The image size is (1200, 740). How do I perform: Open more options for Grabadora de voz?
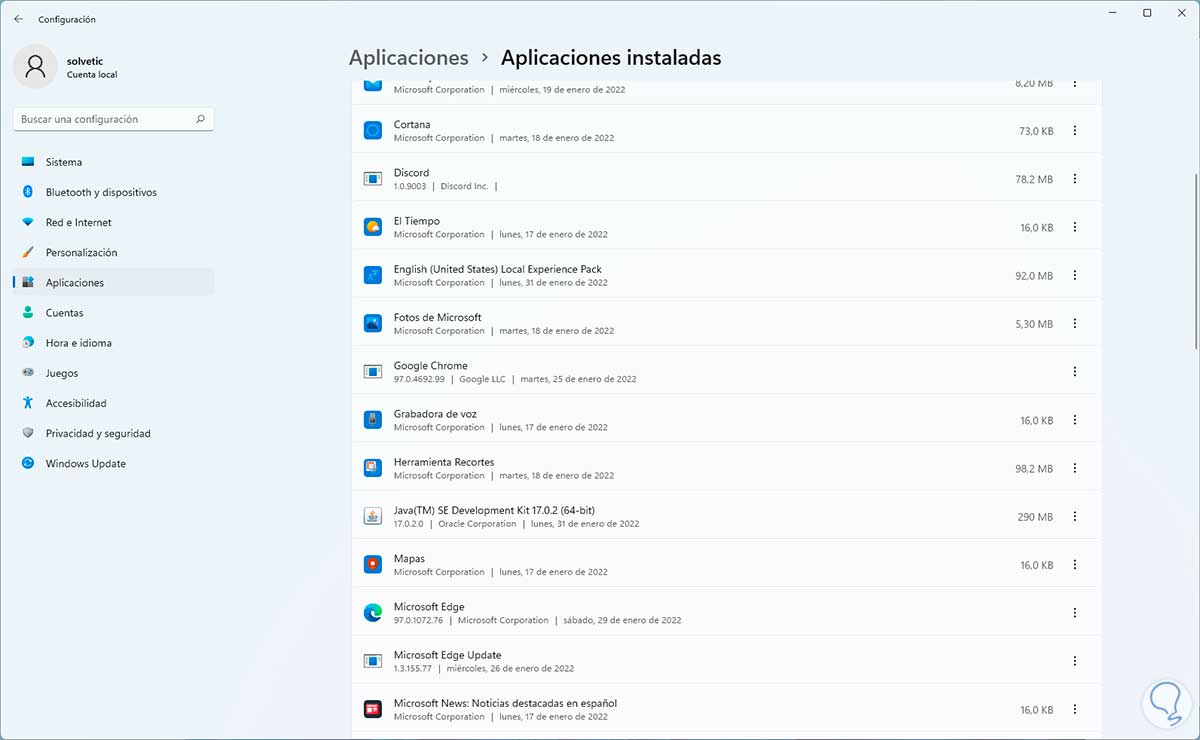(x=1075, y=420)
